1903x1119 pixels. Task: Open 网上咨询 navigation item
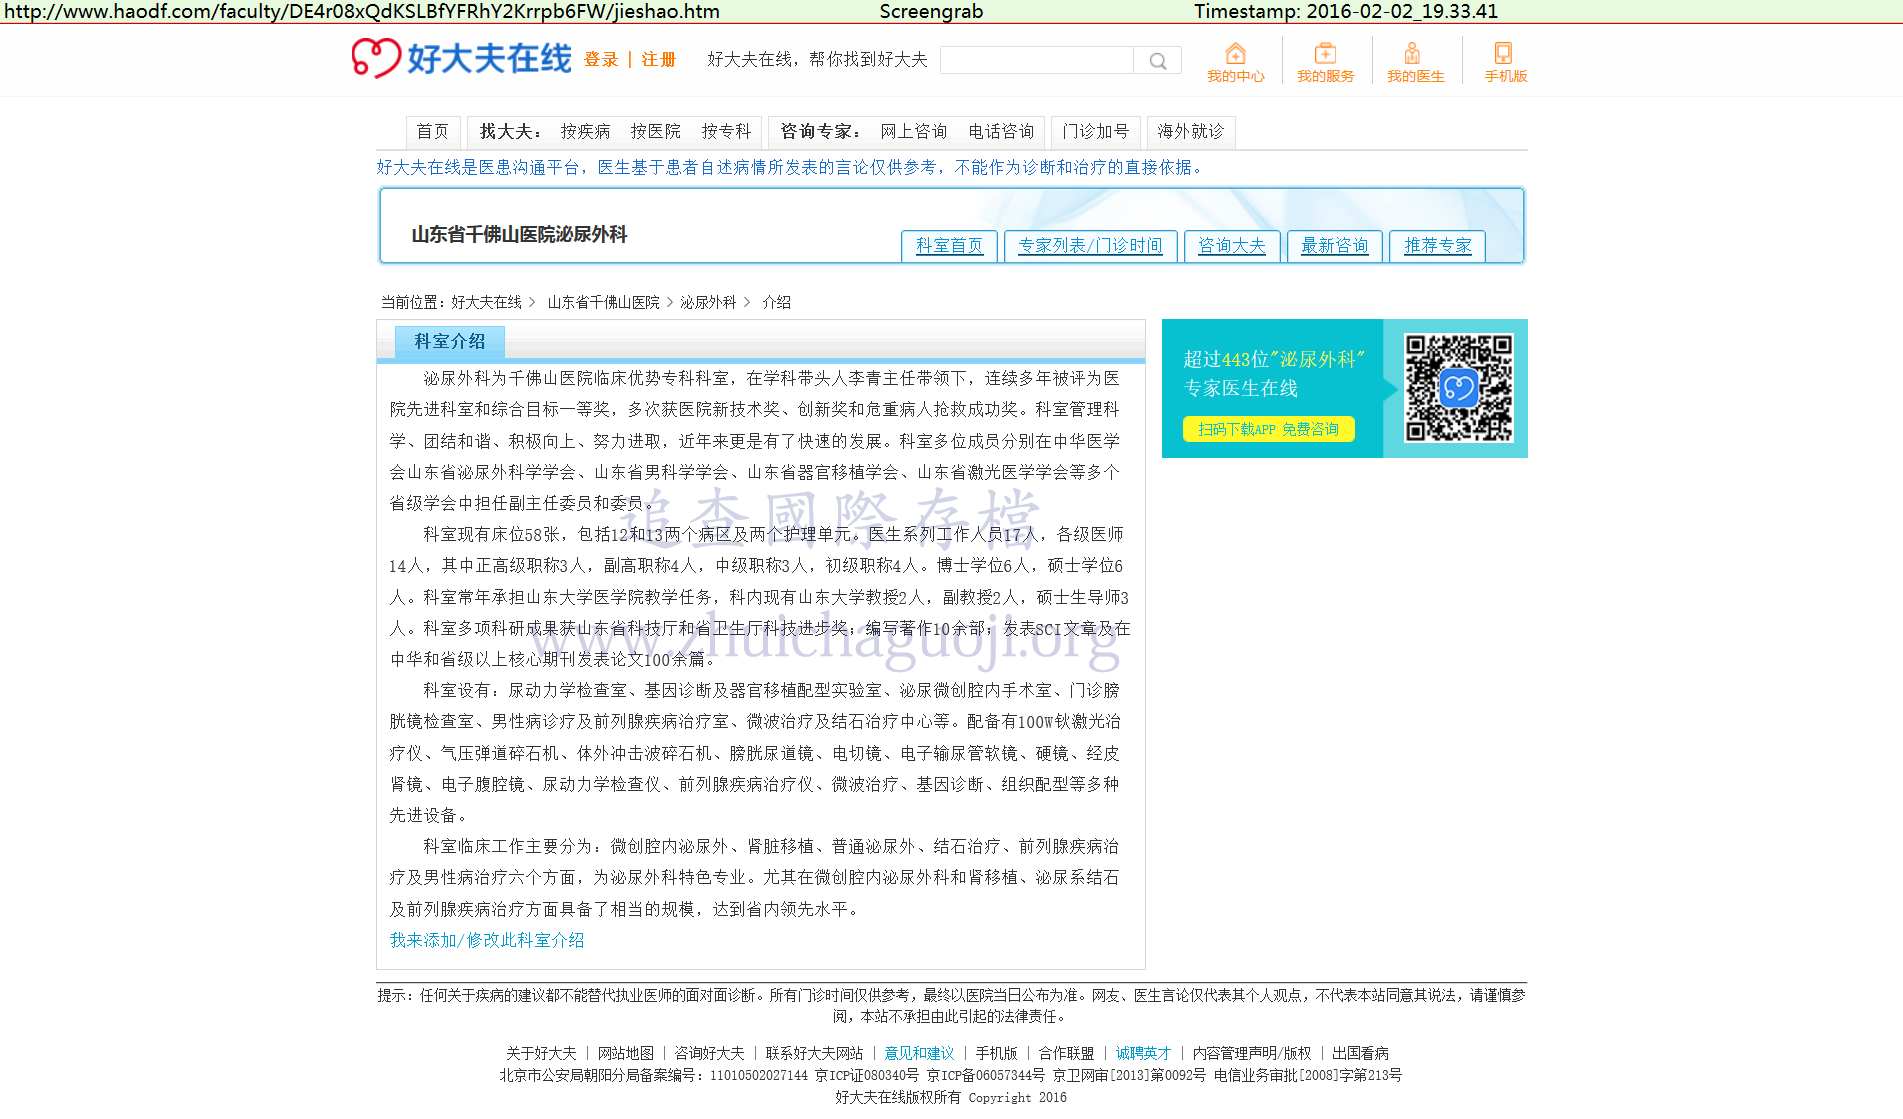913,132
